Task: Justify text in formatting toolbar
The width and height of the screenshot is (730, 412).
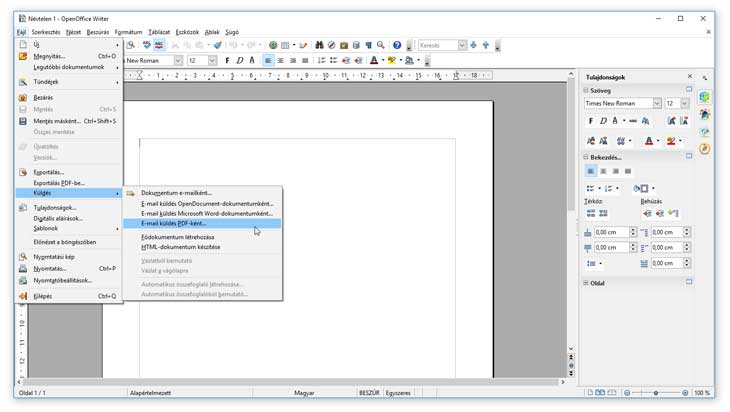Action: click(x=305, y=61)
